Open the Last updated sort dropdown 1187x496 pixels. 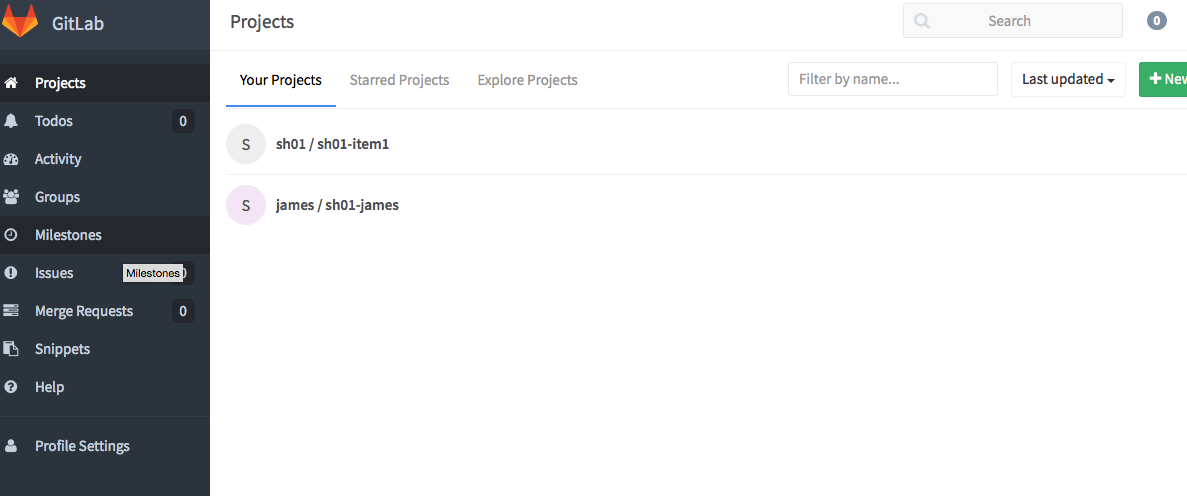pyautogui.click(x=1068, y=79)
